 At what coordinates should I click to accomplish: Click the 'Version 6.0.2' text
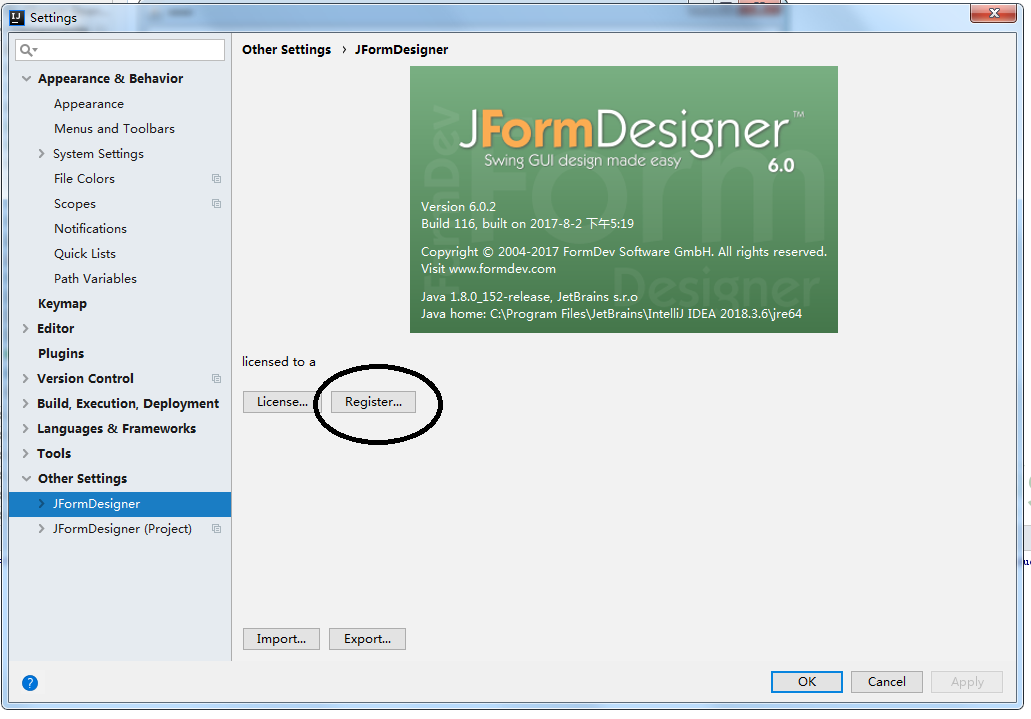tap(458, 207)
